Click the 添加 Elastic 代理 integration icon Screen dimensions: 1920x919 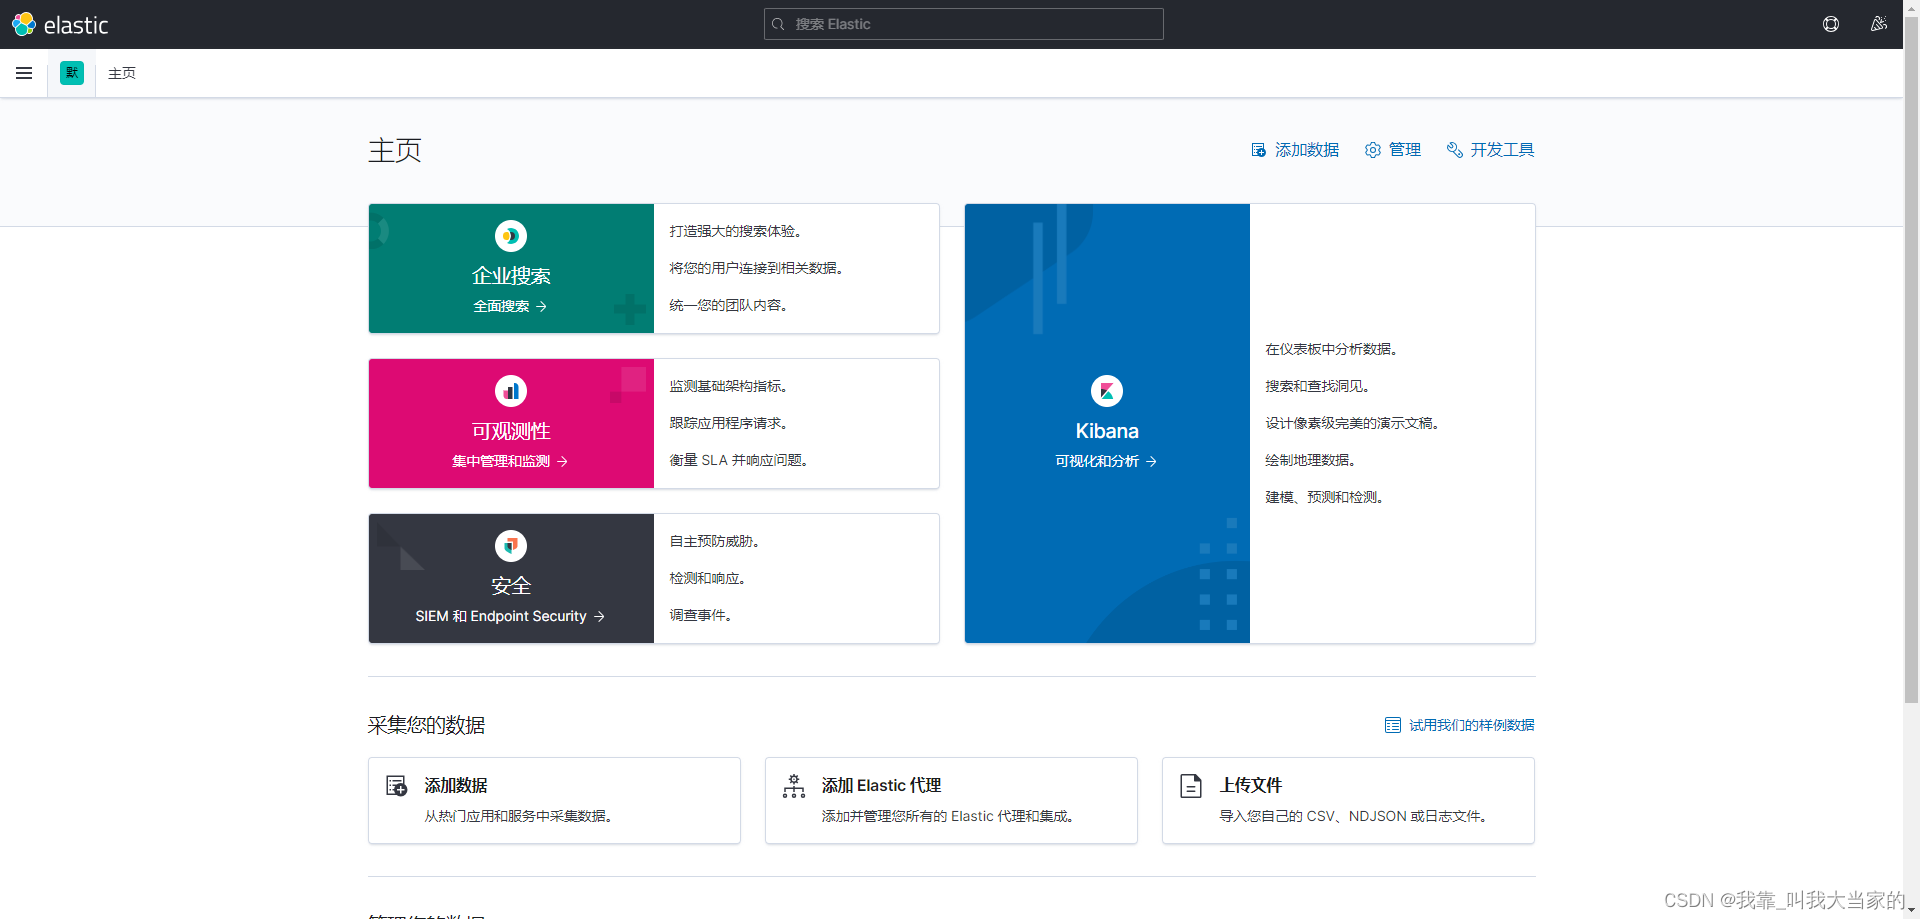[793, 786]
